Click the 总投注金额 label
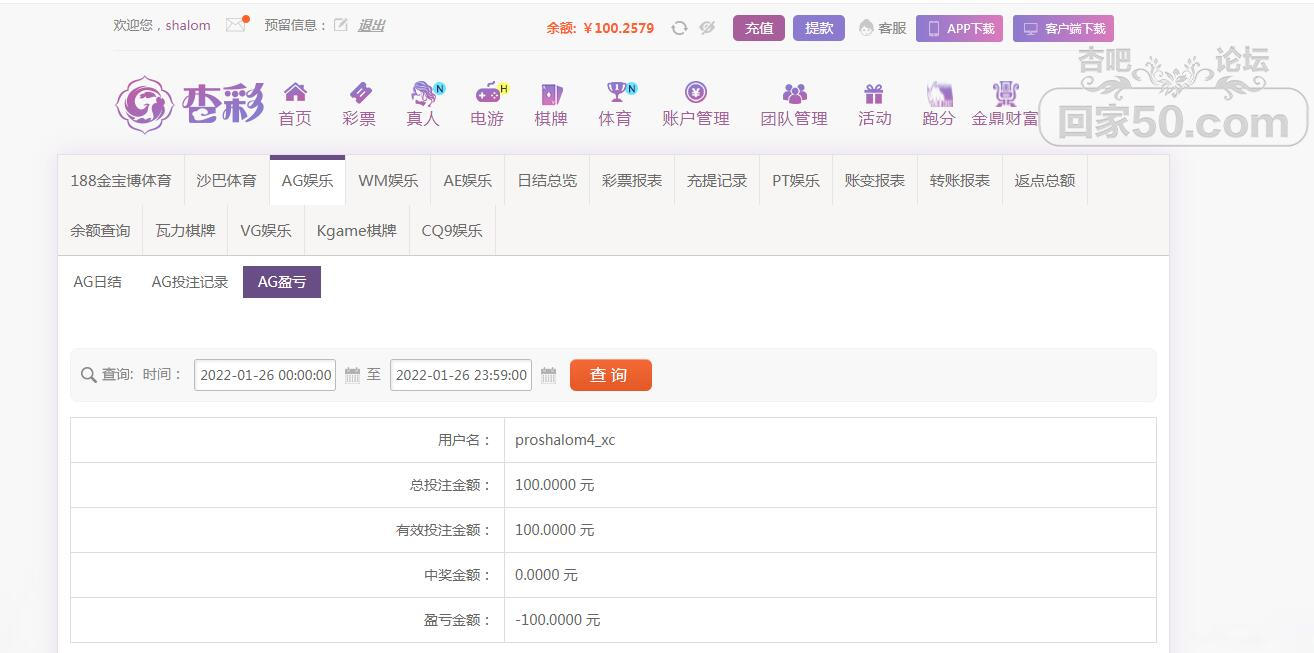1314x653 pixels. coord(450,485)
